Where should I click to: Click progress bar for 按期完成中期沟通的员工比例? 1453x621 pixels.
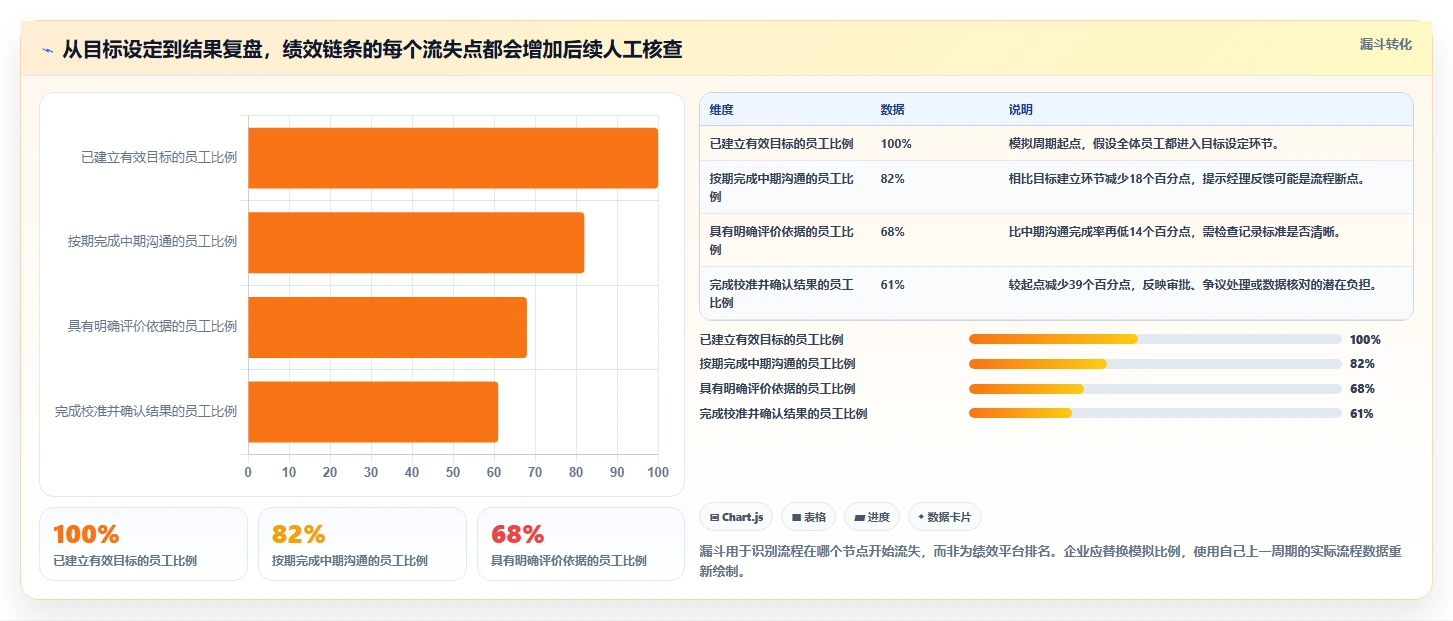click(x=1155, y=364)
